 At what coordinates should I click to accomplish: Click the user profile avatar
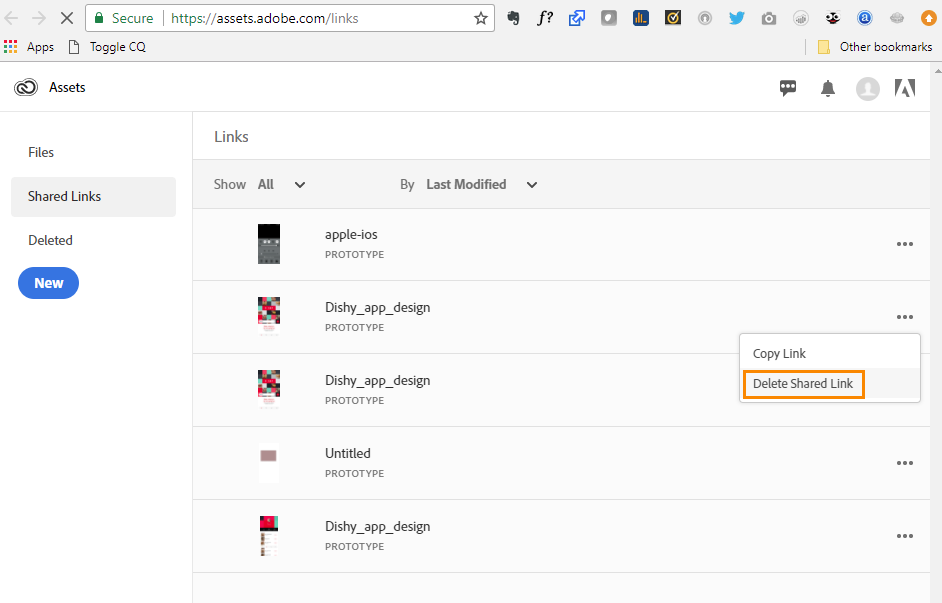pos(867,89)
